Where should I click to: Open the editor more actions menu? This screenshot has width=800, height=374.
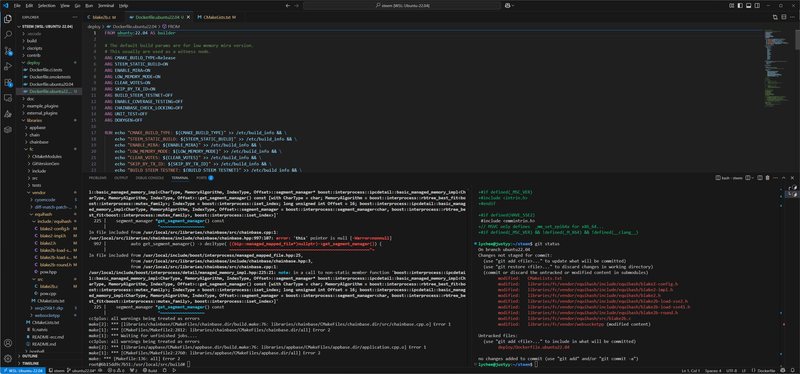792,17
